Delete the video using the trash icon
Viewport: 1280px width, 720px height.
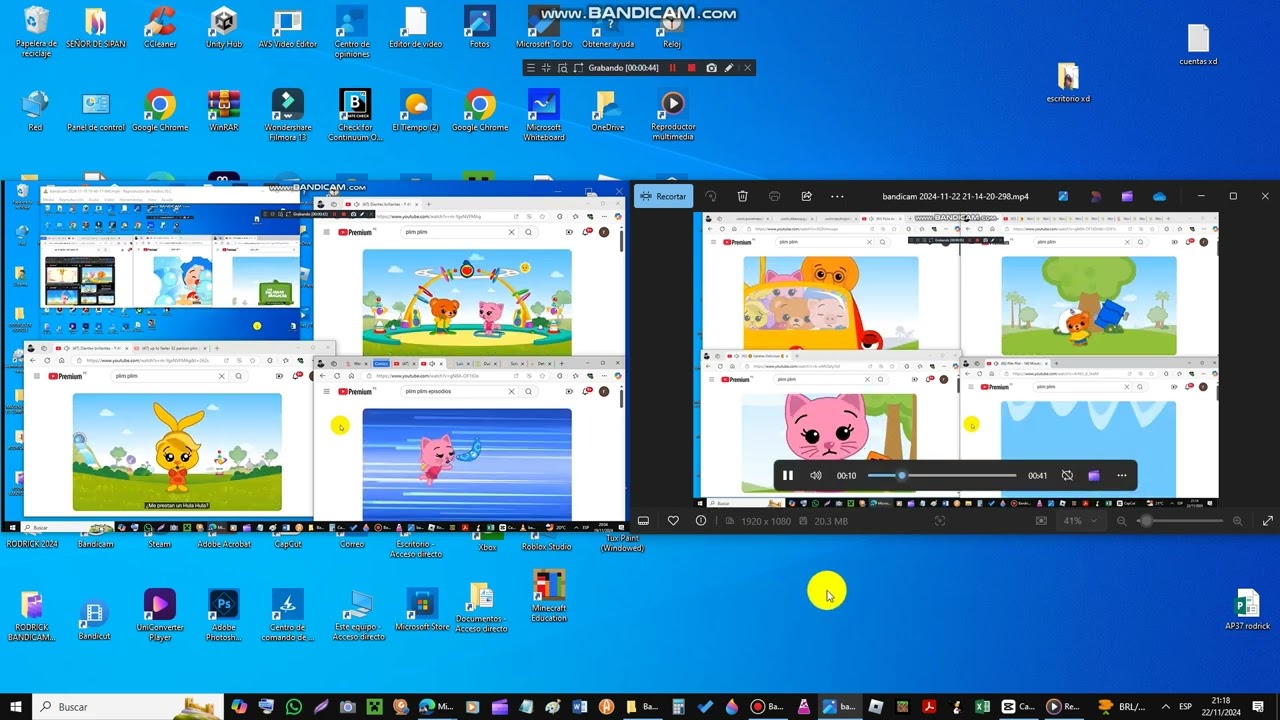point(742,196)
